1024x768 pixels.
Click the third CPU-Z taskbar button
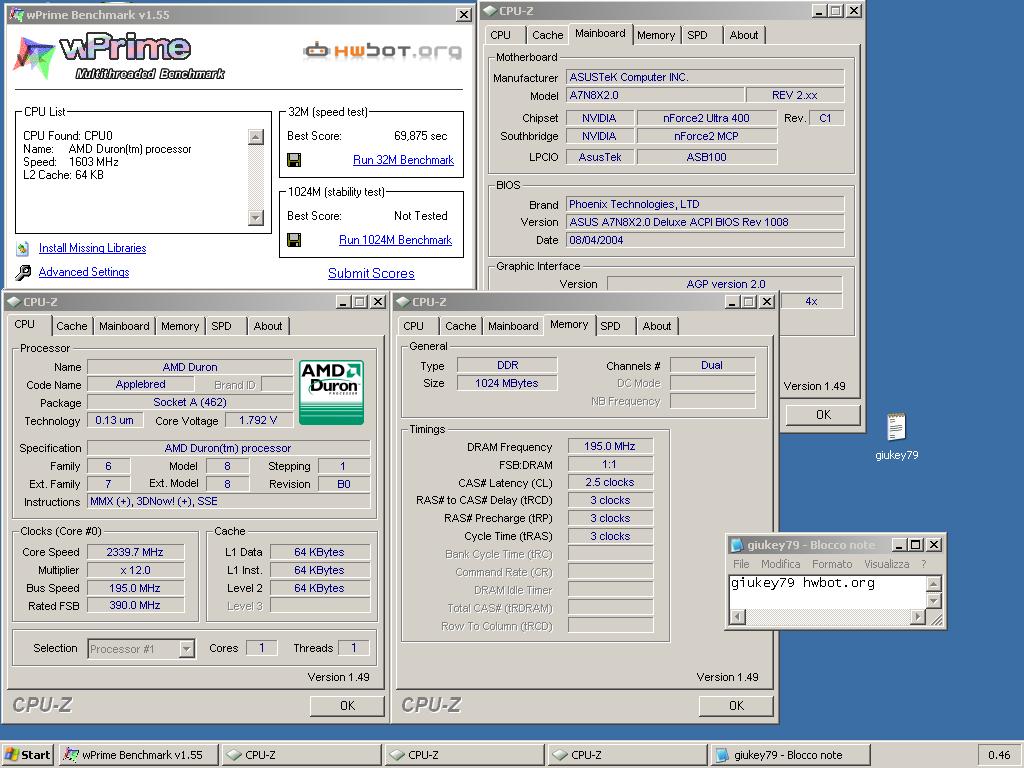(x=627, y=755)
